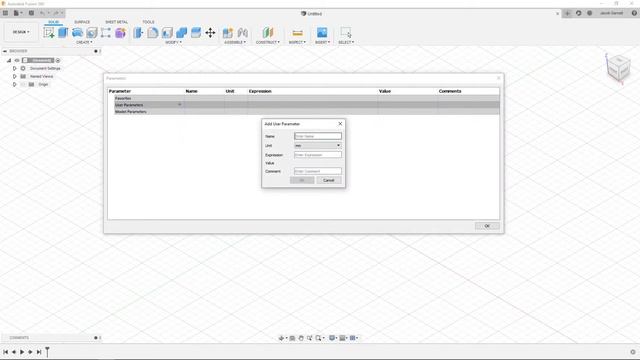Select the Extrude tool icon
The height and width of the screenshot is (360, 640).
click(63, 33)
